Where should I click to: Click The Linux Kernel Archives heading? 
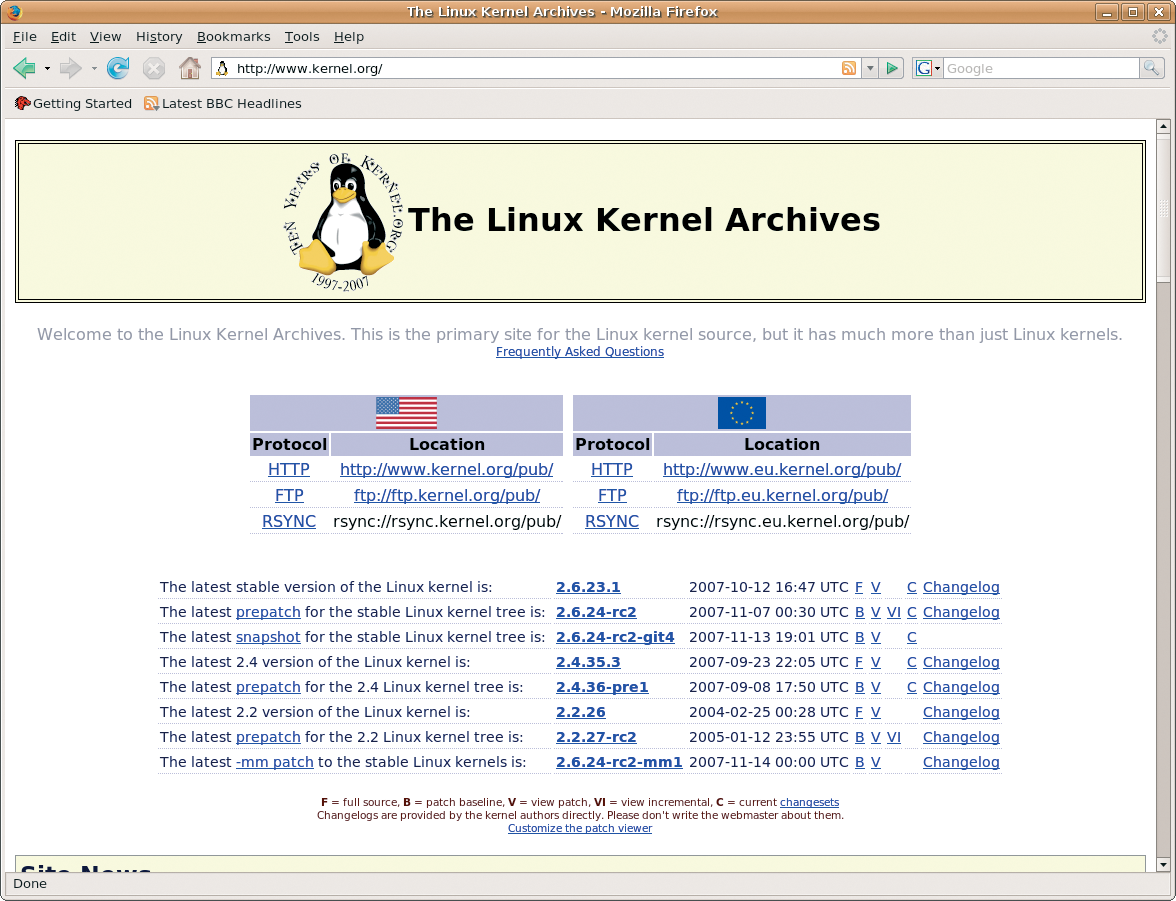[x=644, y=220]
